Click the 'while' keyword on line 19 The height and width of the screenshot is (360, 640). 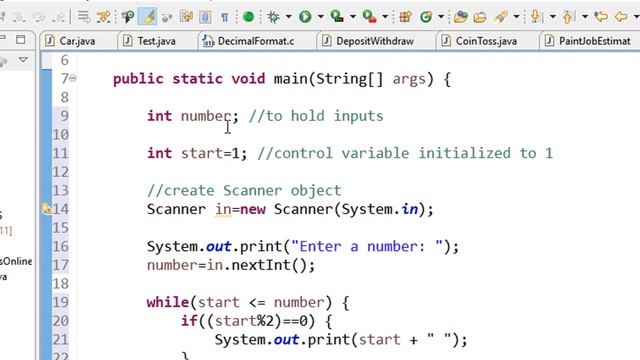[x=168, y=302]
